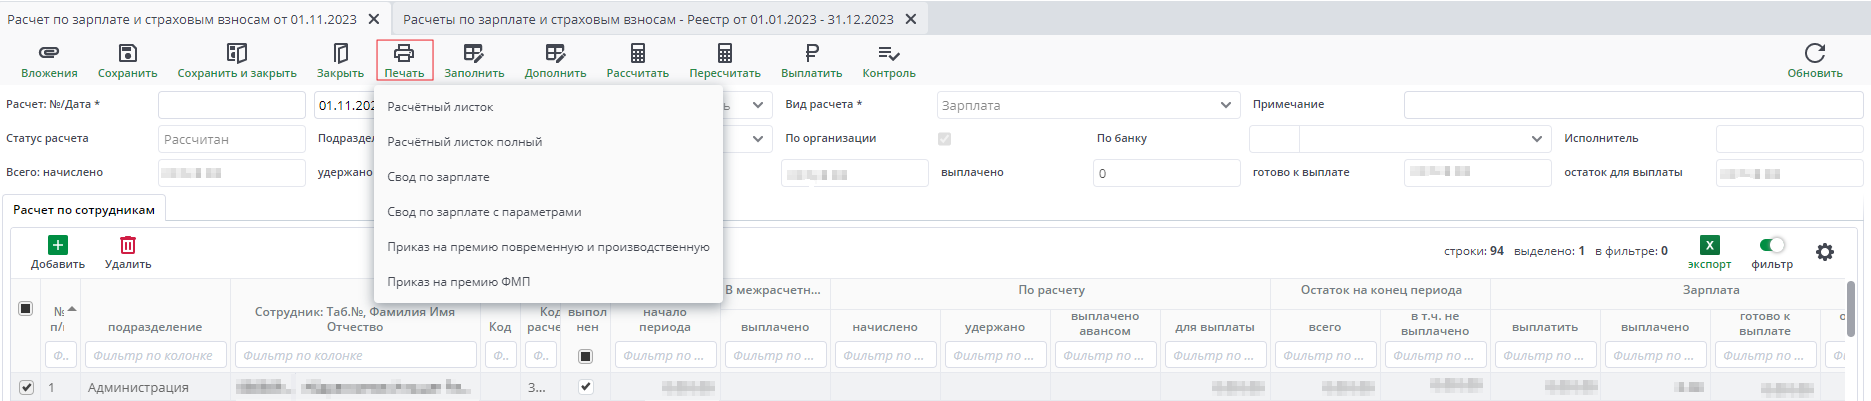Screen dimensions: 1871x401
Task: Click the Удалить trash icon
Action: tap(128, 245)
